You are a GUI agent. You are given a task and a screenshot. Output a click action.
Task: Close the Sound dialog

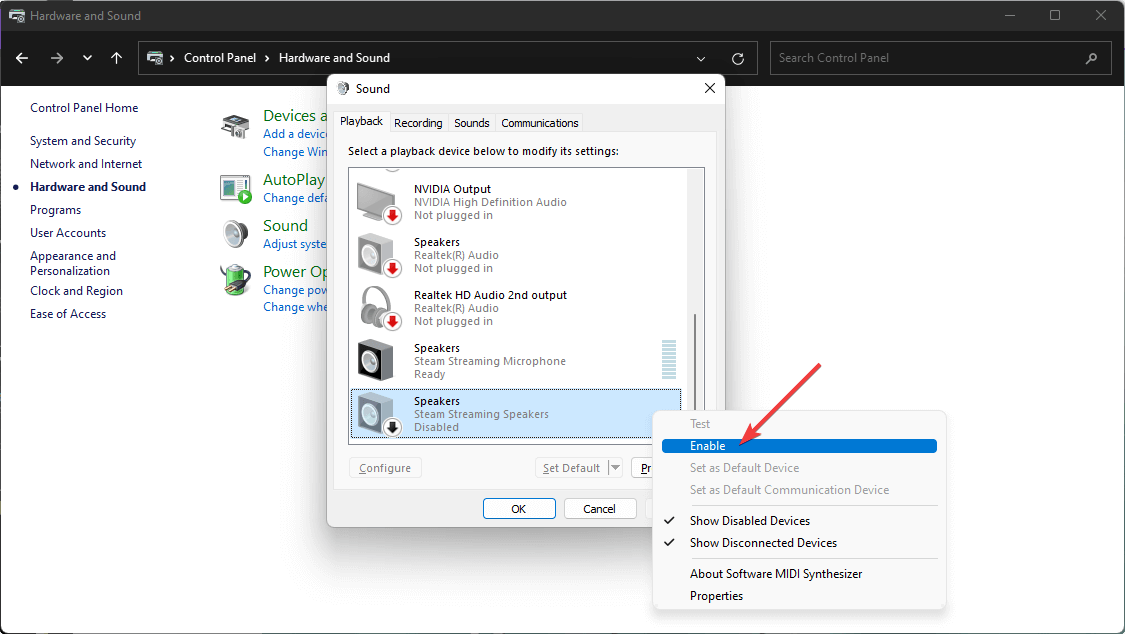(710, 88)
